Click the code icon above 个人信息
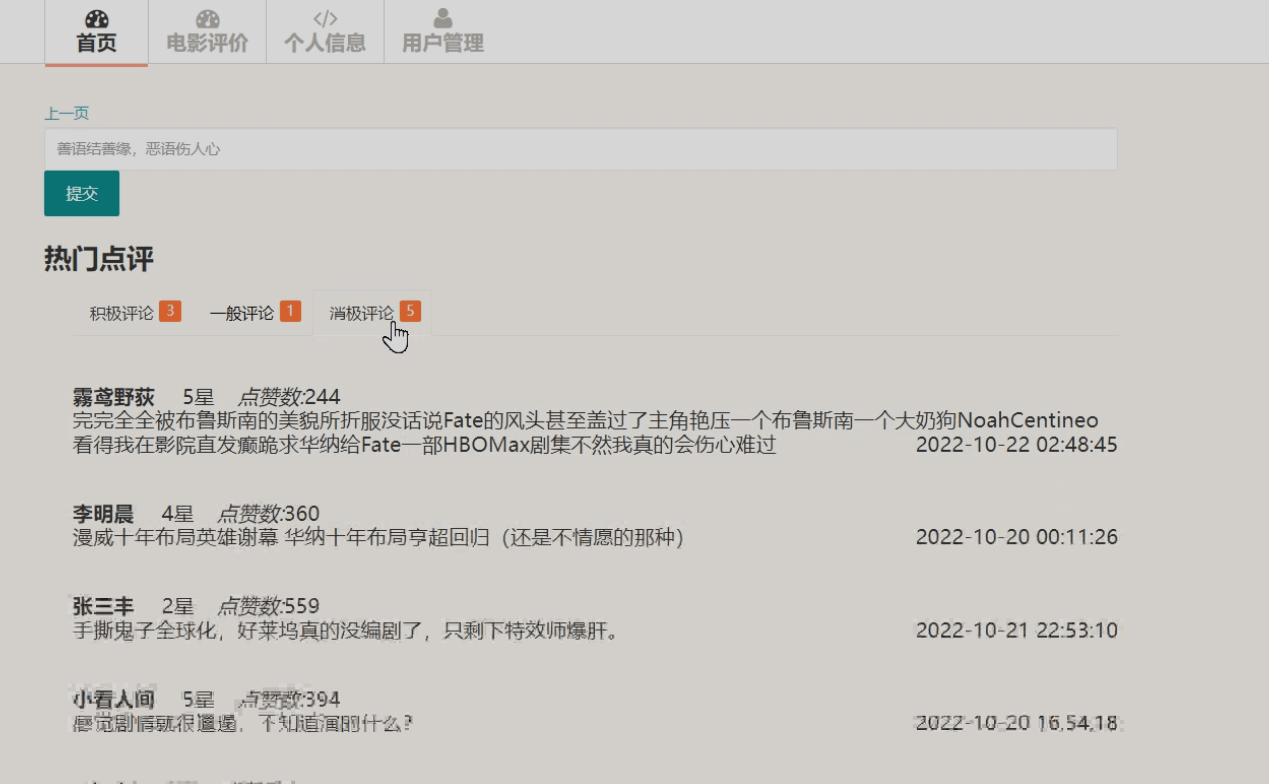 tap(325, 19)
